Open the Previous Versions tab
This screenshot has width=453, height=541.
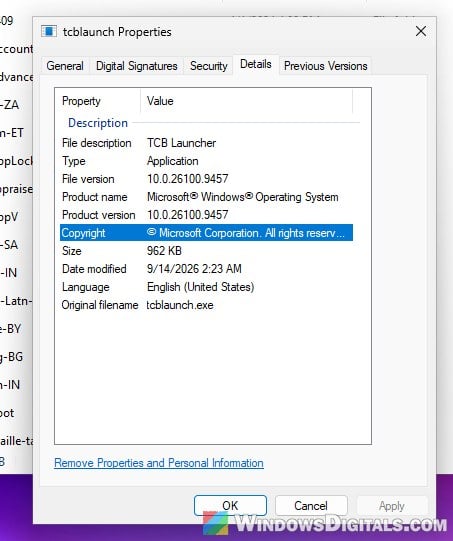pos(325,66)
